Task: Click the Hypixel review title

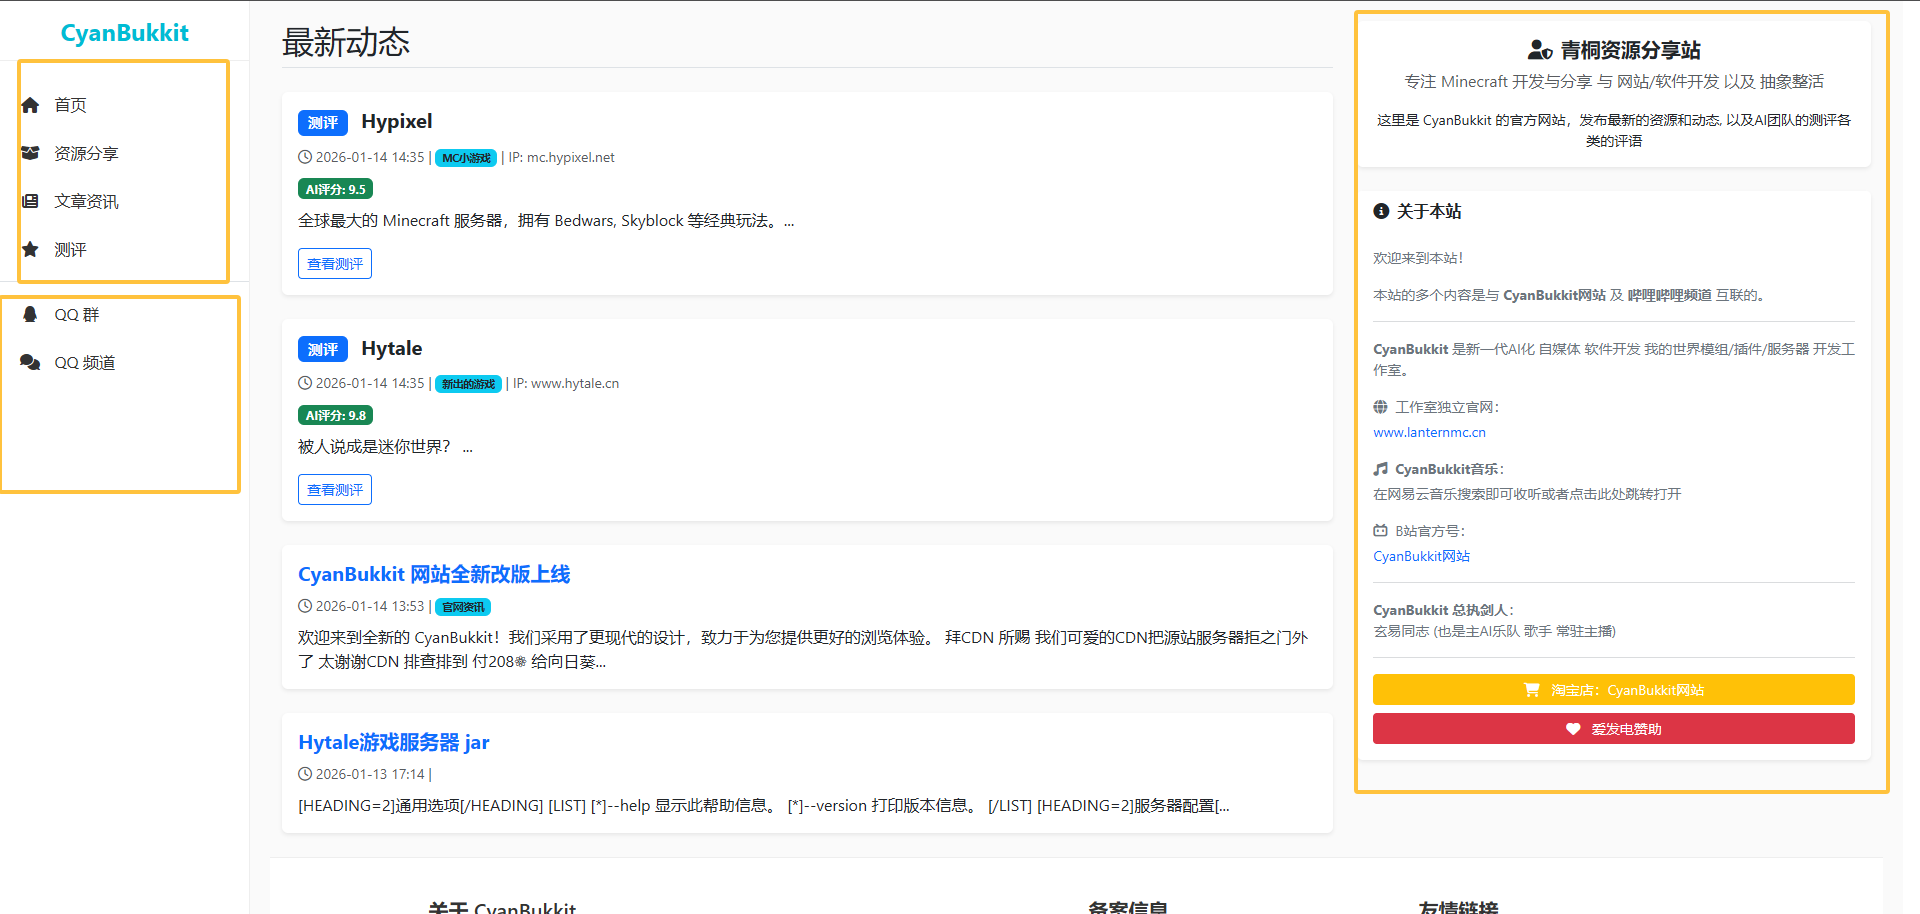Action: click(397, 121)
